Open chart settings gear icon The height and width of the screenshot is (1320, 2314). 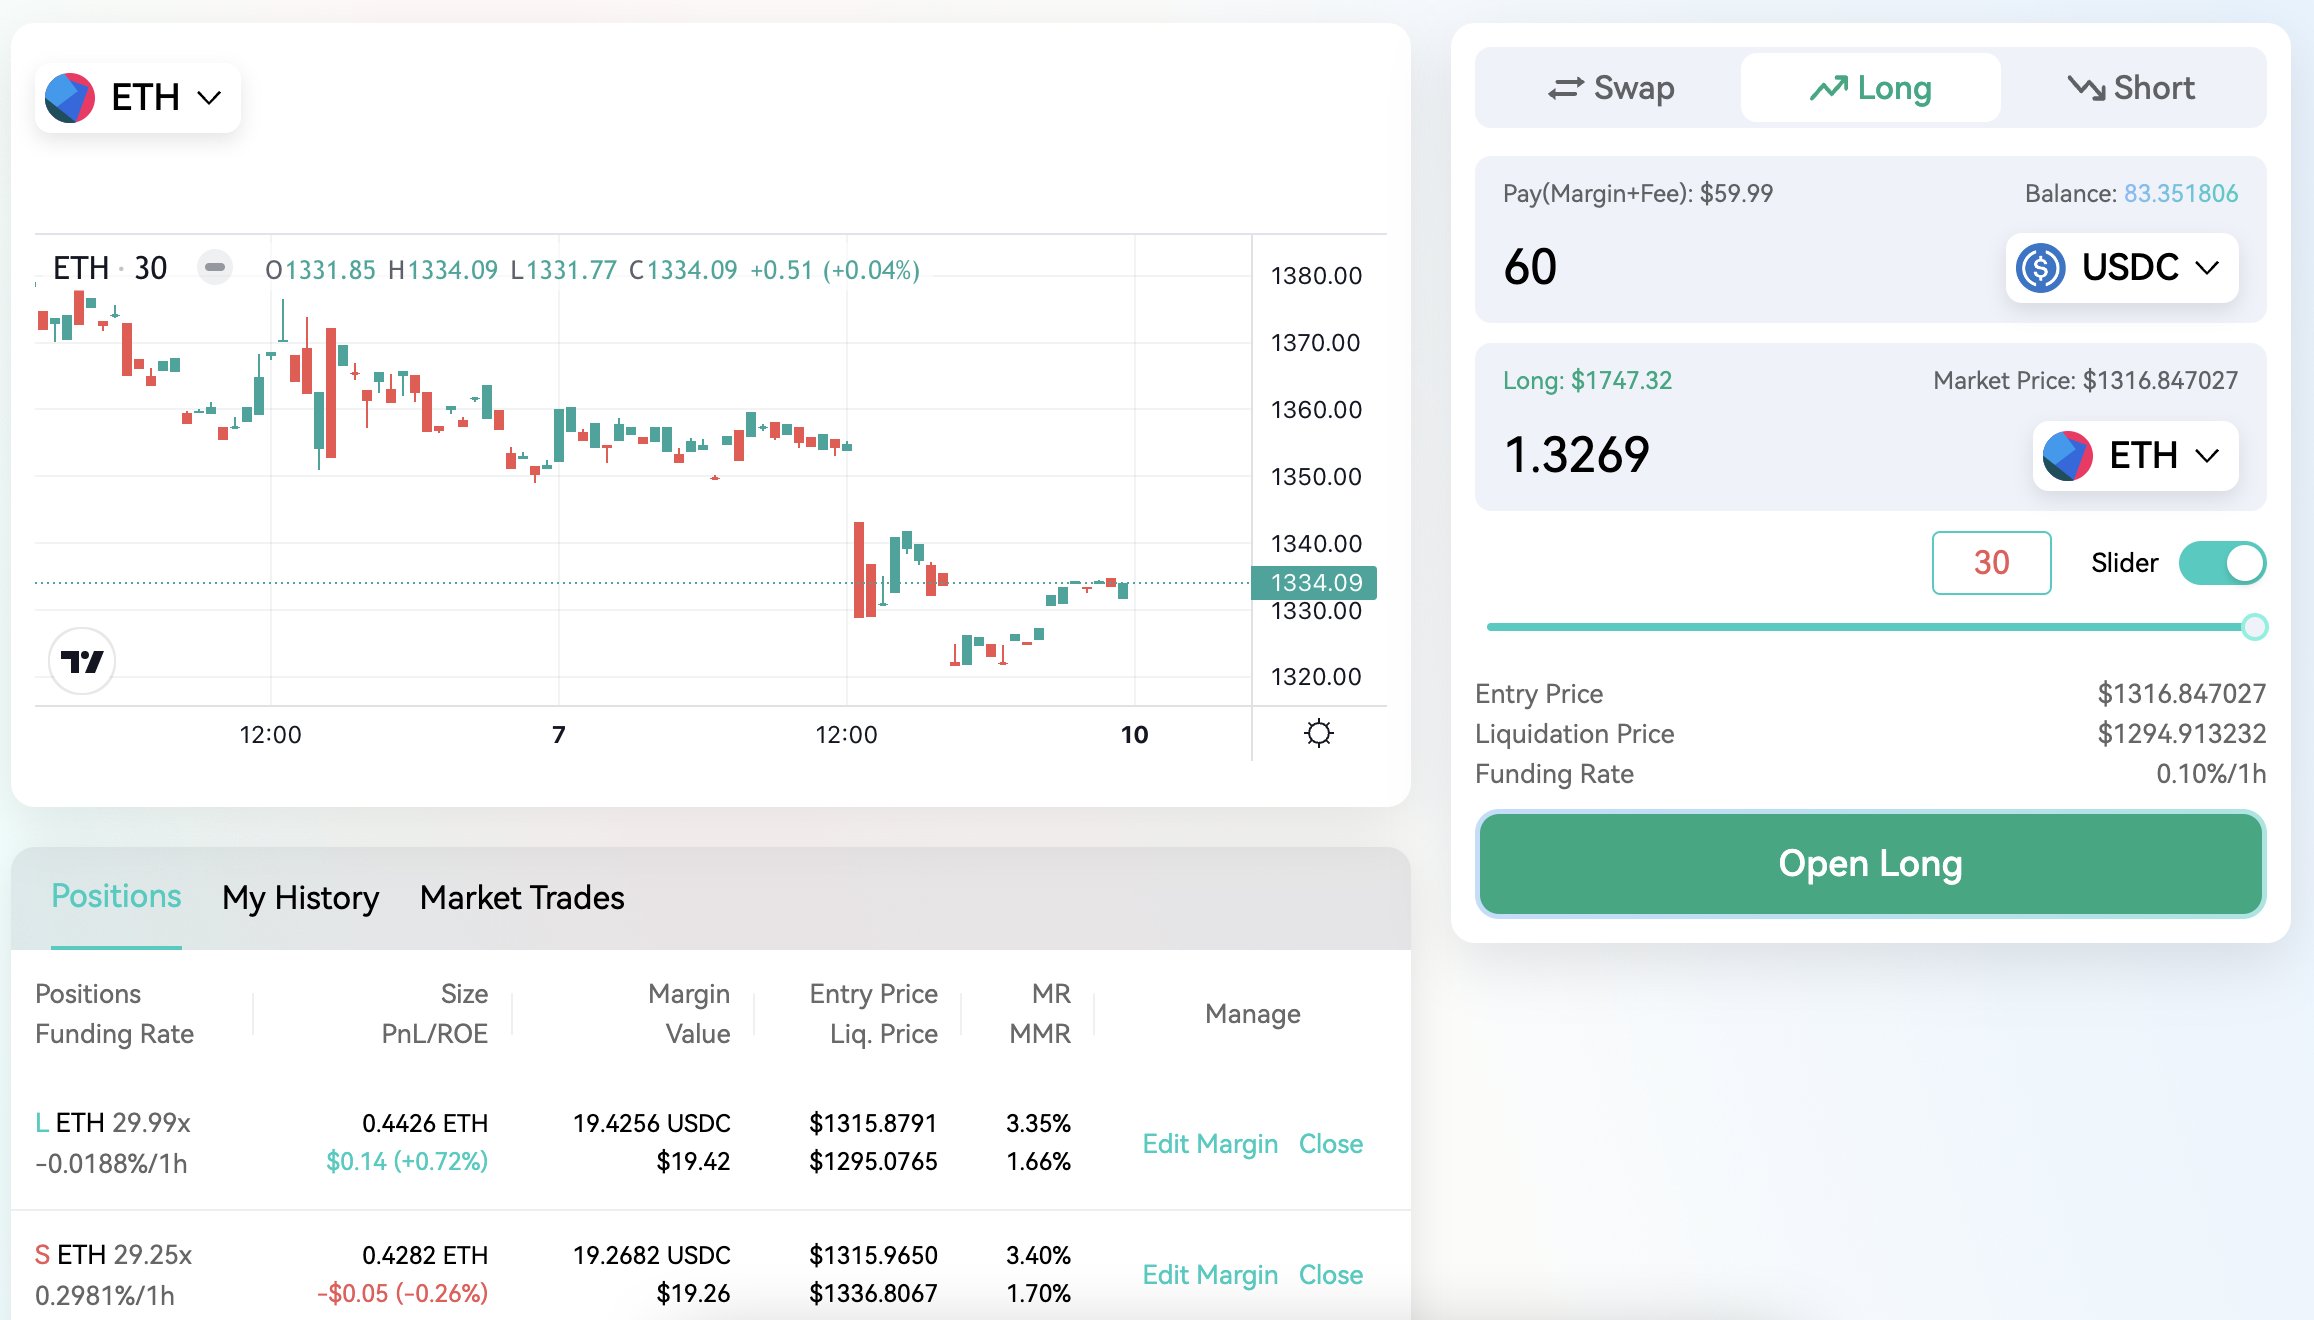[1318, 734]
